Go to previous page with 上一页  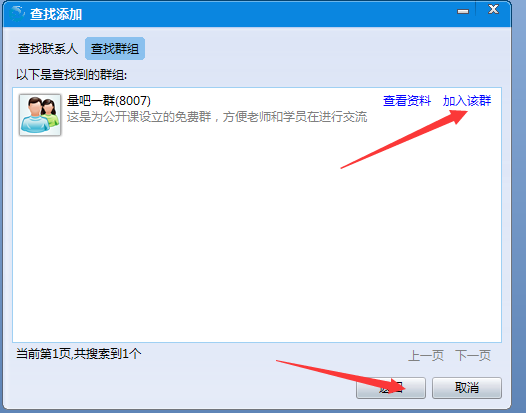(426, 355)
